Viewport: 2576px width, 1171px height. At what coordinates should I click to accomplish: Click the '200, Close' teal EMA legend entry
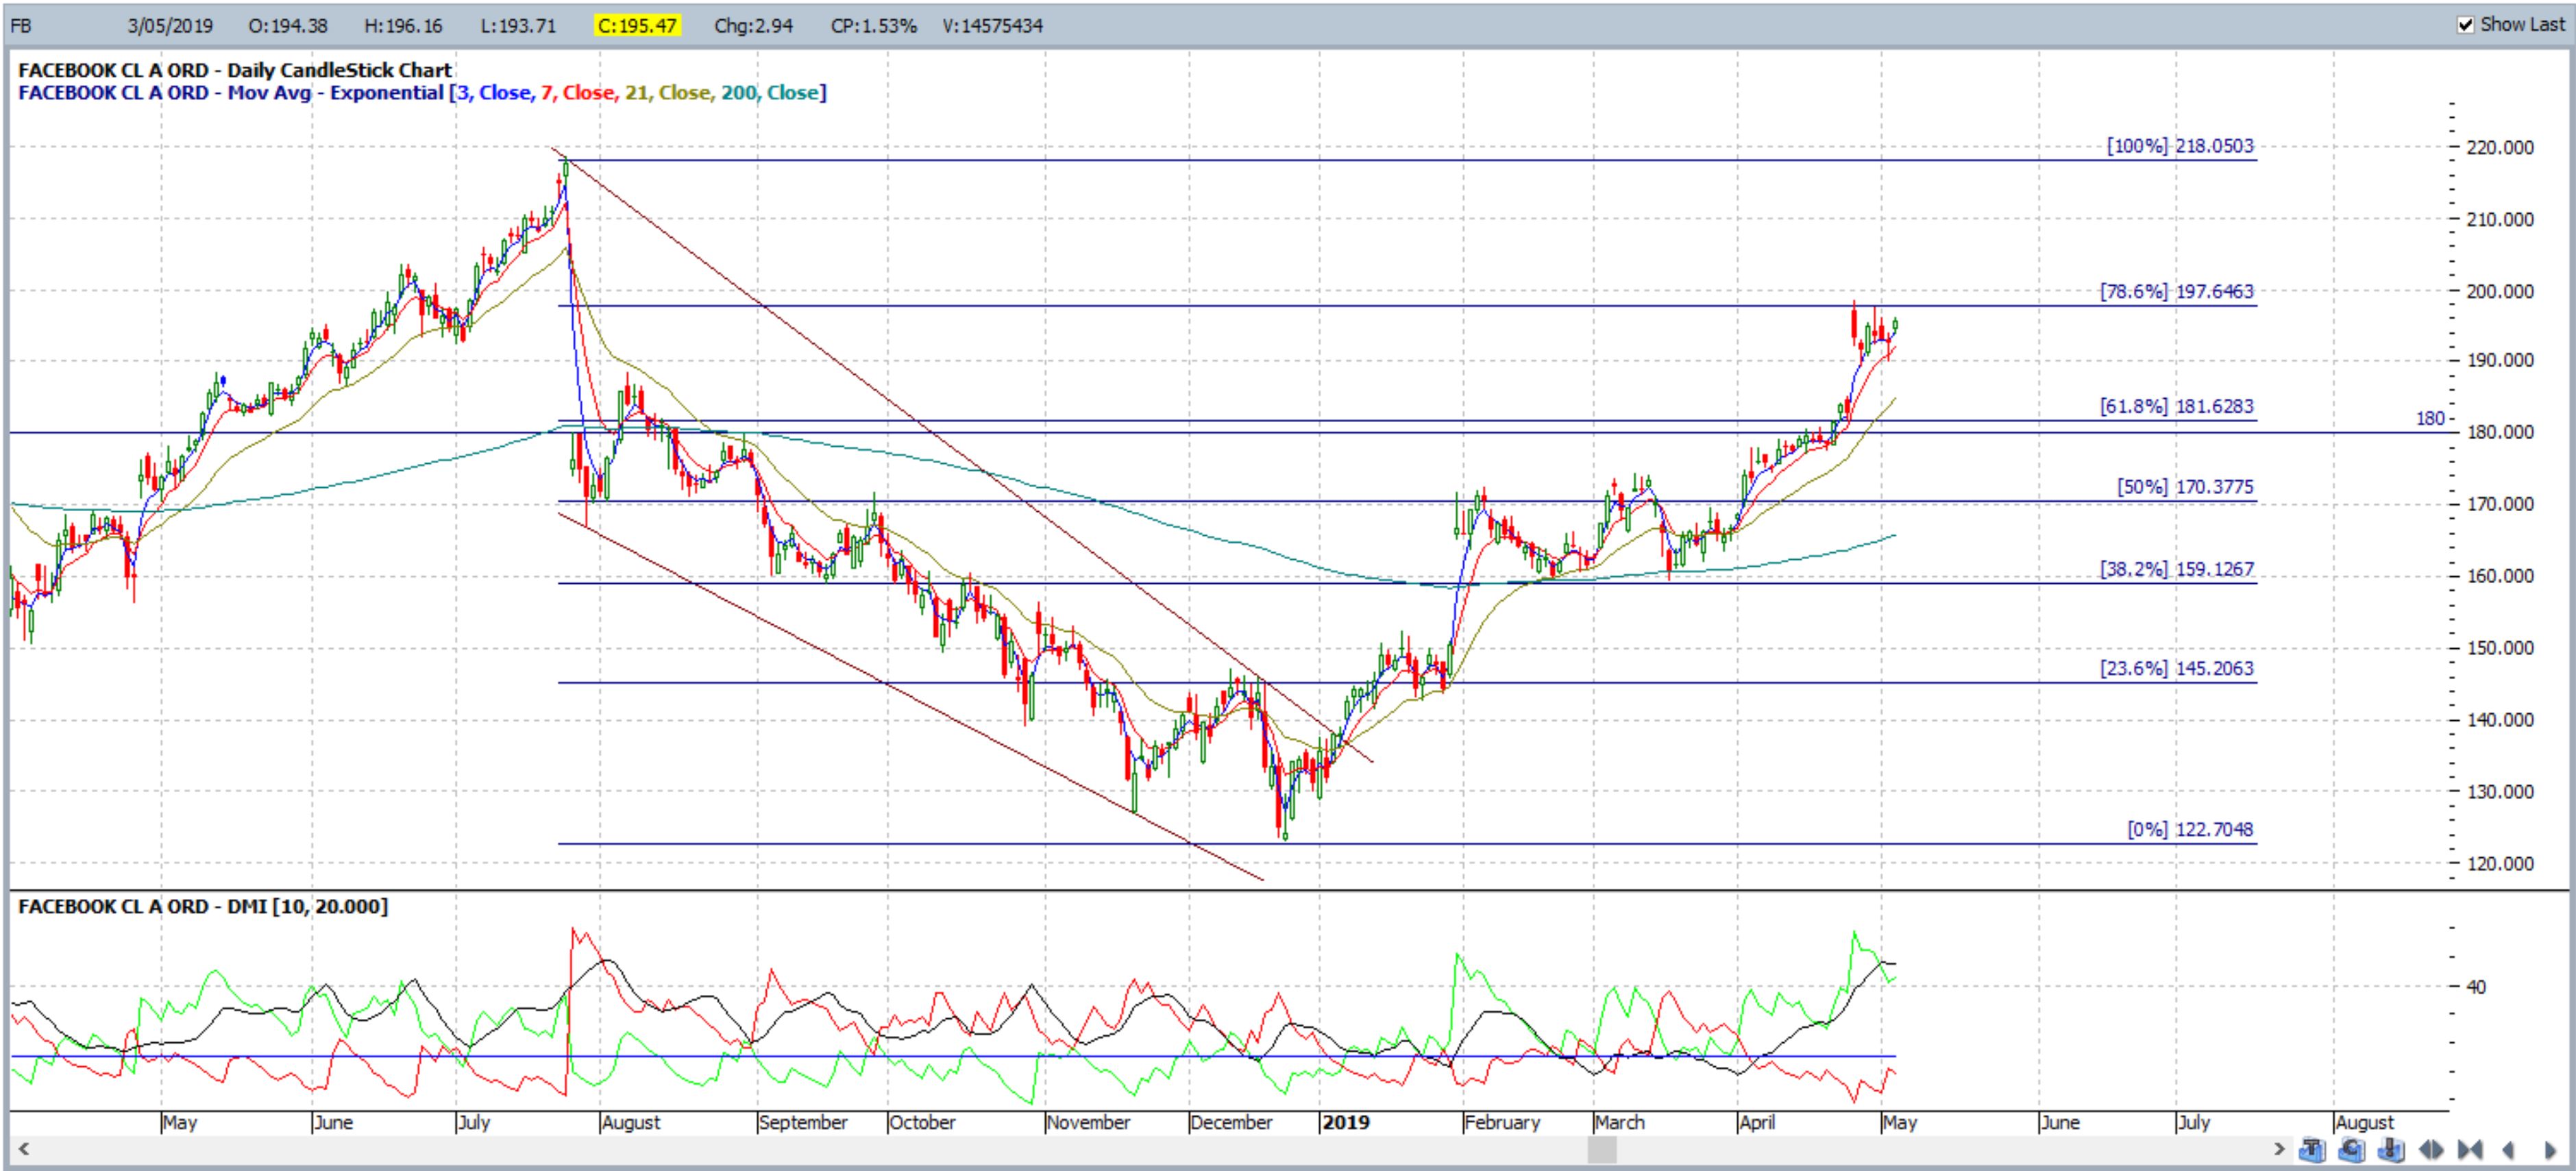[x=770, y=93]
